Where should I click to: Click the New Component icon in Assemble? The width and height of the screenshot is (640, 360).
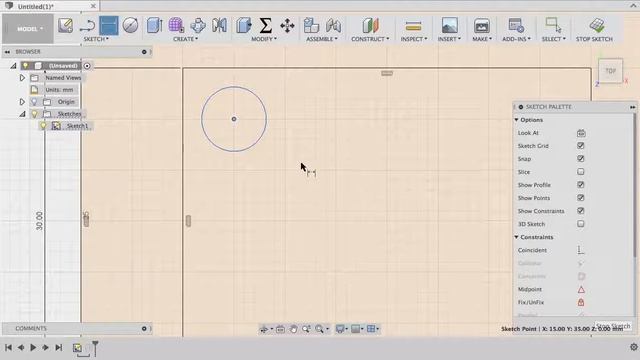click(x=311, y=25)
